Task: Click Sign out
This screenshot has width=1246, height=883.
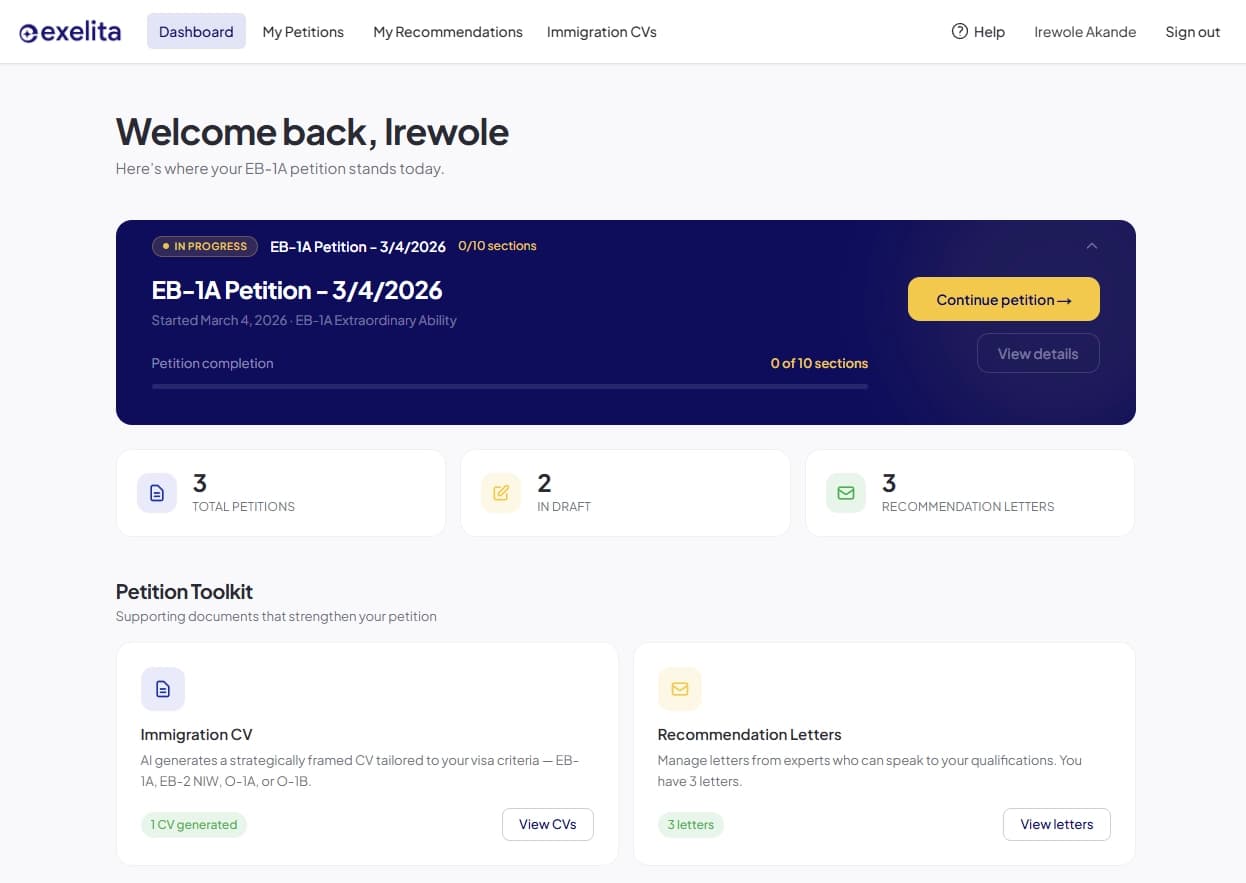Action: [1192, 31]
